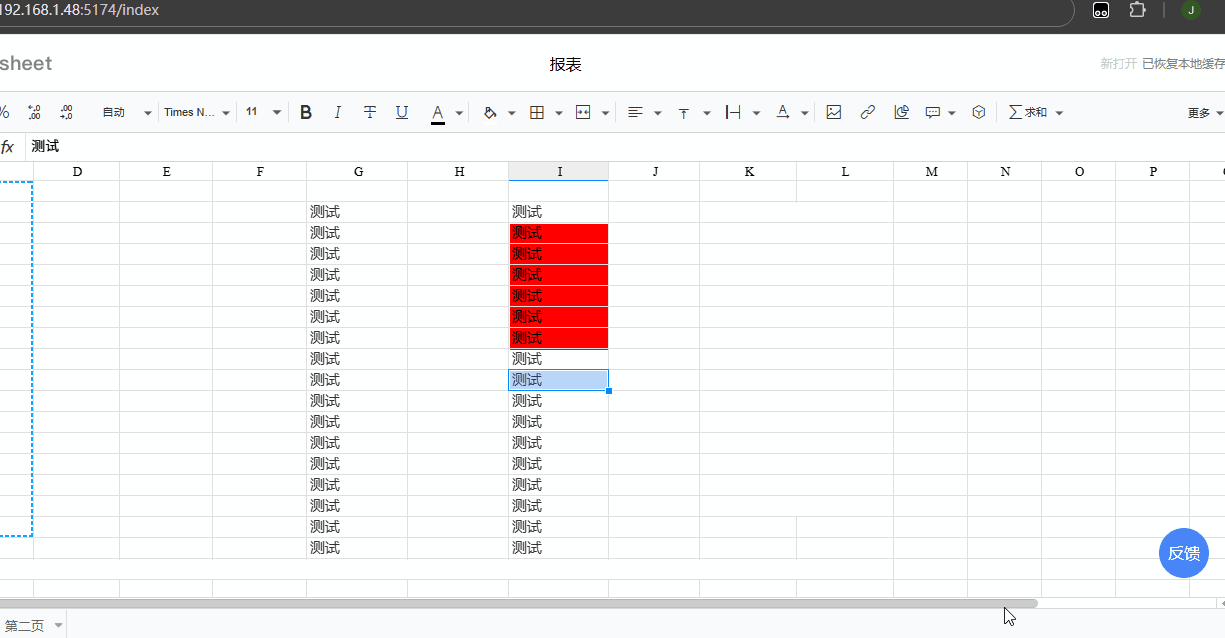1225x638 pixels.
Task: Select column K header
Action: click(749, 172)
